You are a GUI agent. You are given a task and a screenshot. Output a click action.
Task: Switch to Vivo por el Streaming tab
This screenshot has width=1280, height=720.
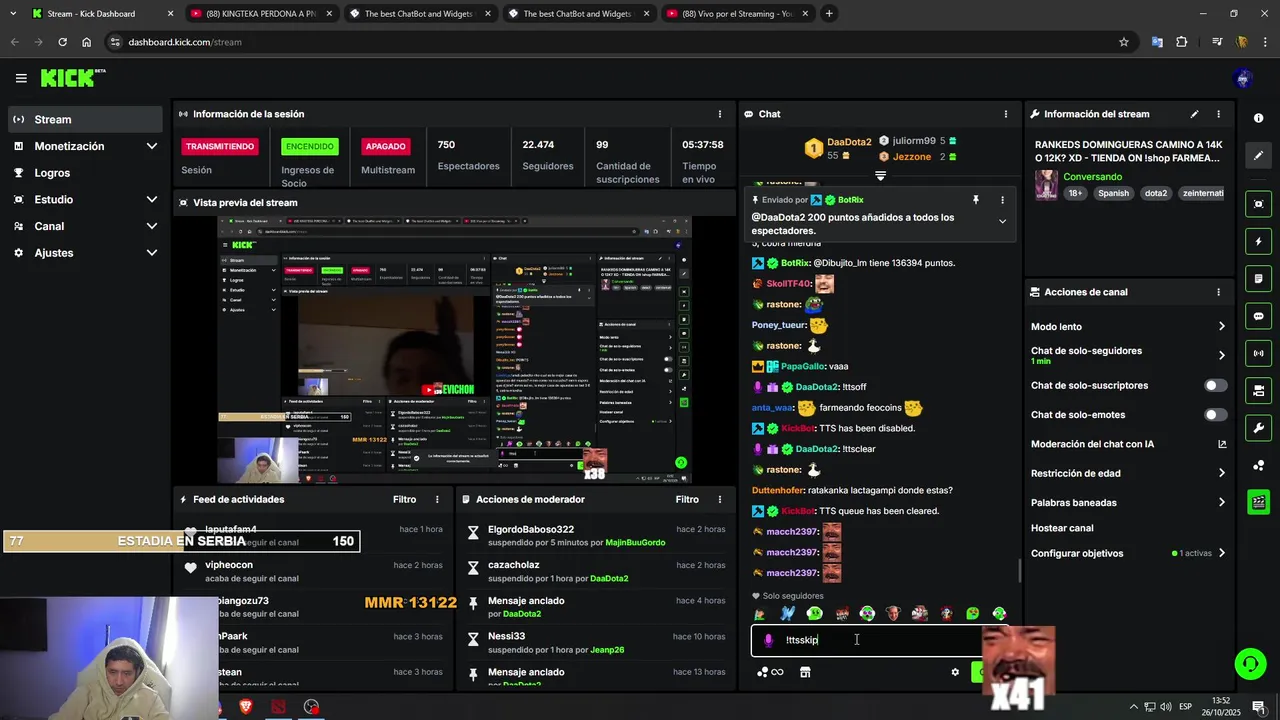tap(736, 14)
